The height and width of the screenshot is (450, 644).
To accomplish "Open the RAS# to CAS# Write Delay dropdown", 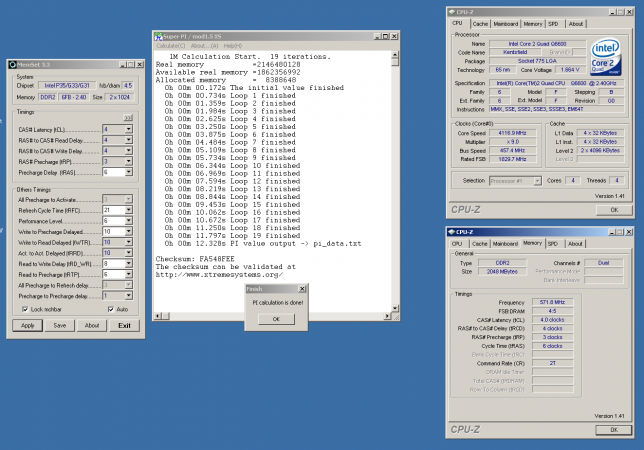I will click(x=129, y=151).
